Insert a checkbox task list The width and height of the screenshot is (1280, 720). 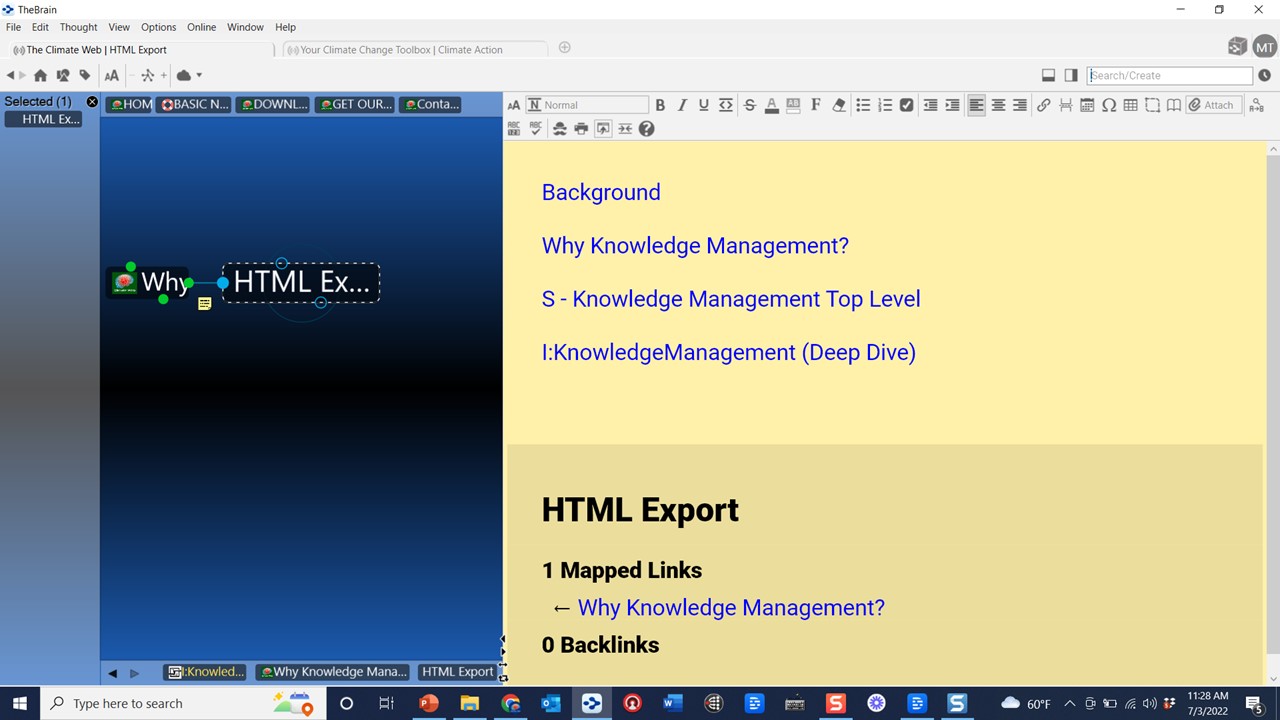[x=907, y=105]
